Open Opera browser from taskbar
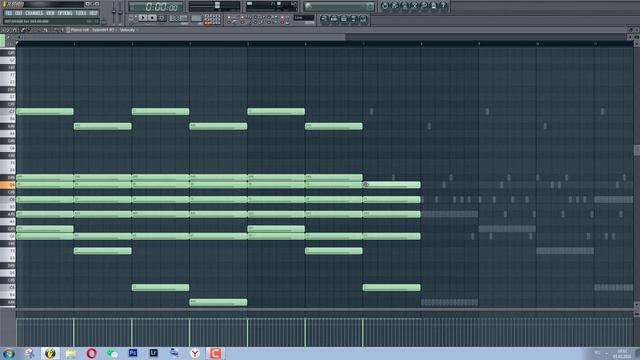Image resolution: width=640 pixels, height=360 pixels. point(91,353)
